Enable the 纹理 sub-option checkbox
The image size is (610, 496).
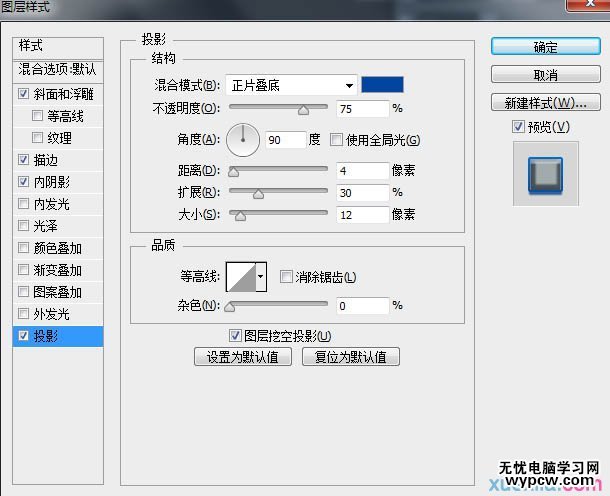[37, 137]
